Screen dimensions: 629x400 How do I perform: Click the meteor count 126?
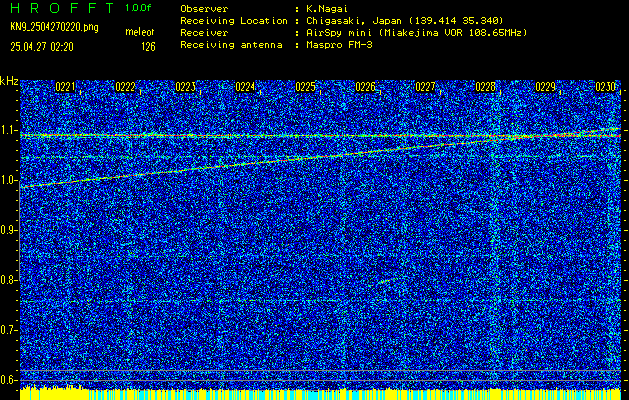point(148,47)
